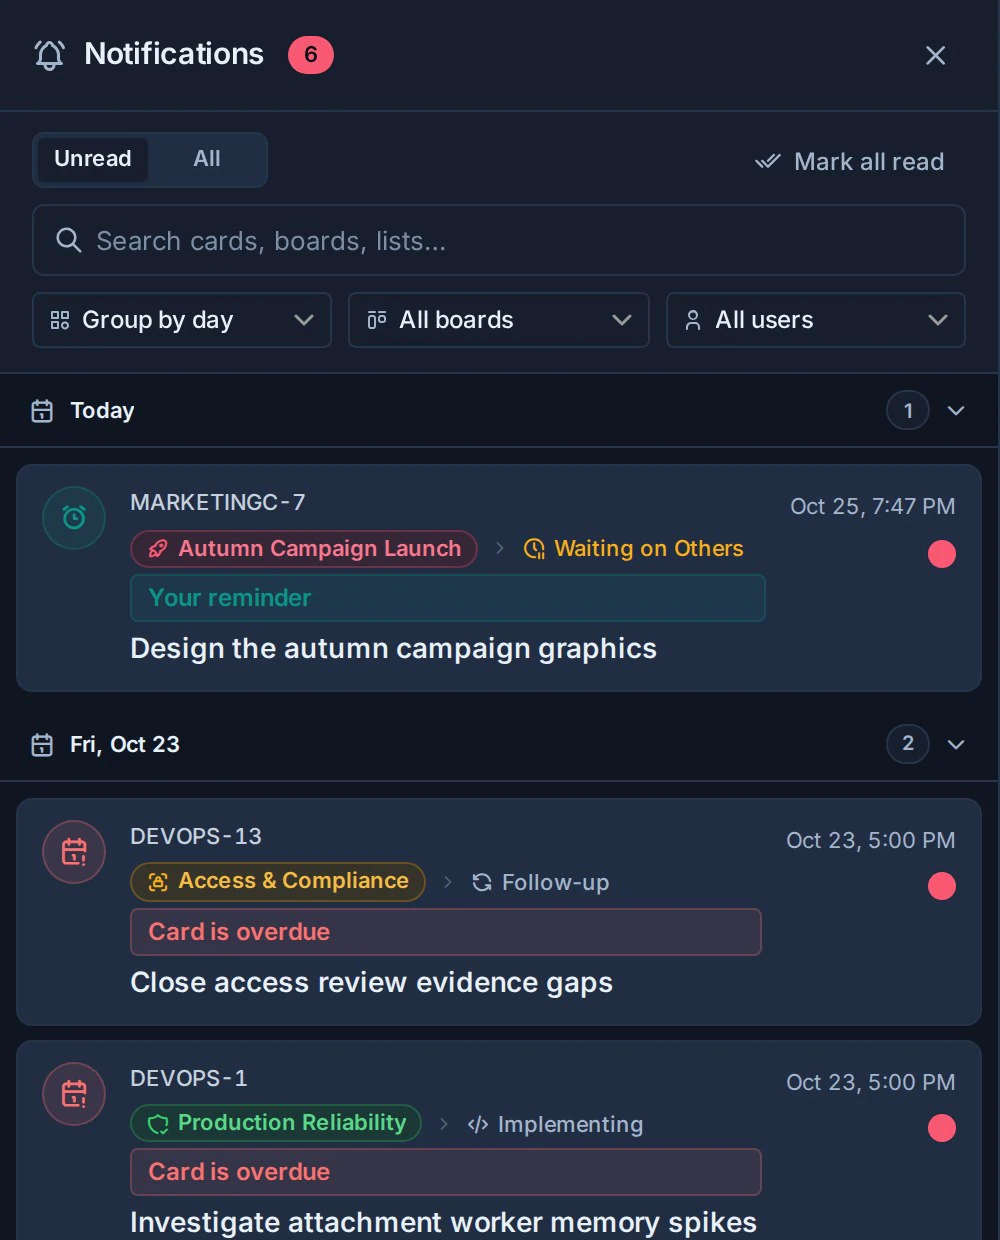Click the unread count badge showing 6
This screenshot has width=1000, height=1240.
[x=311, y=54]
